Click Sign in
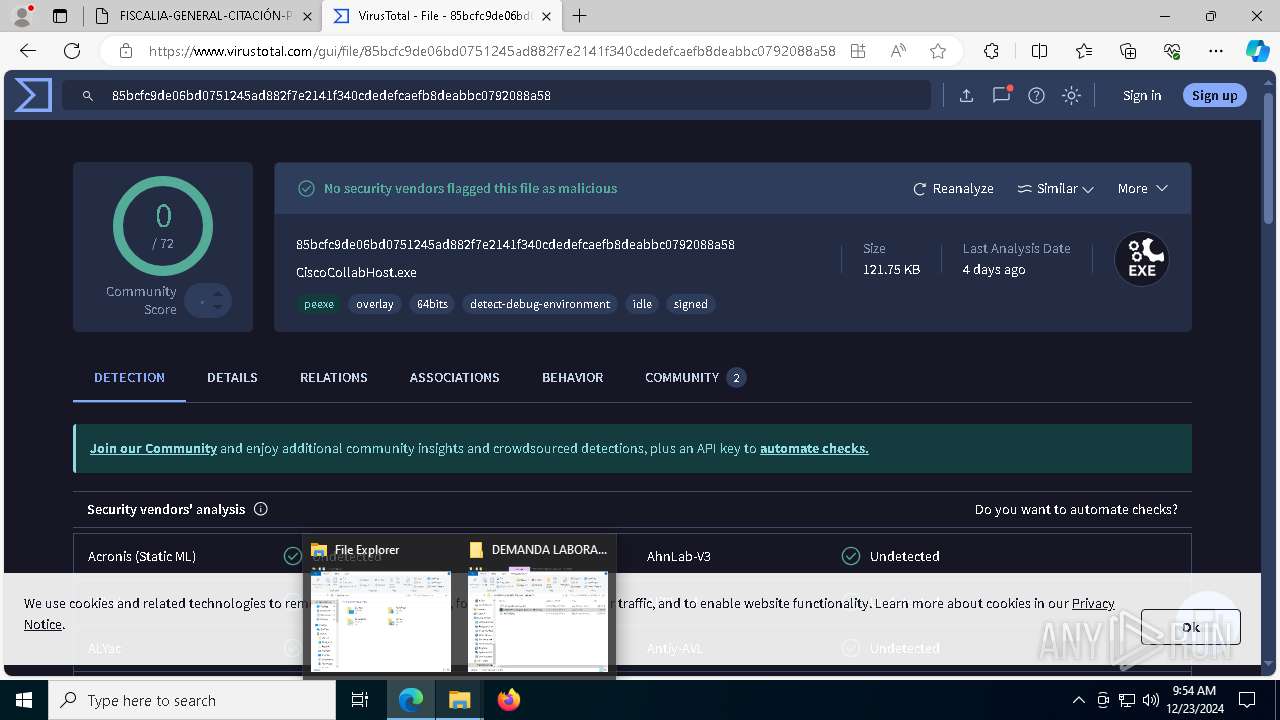The width and height of the screenshot is (1280, 720). [x=1142, y=95]
